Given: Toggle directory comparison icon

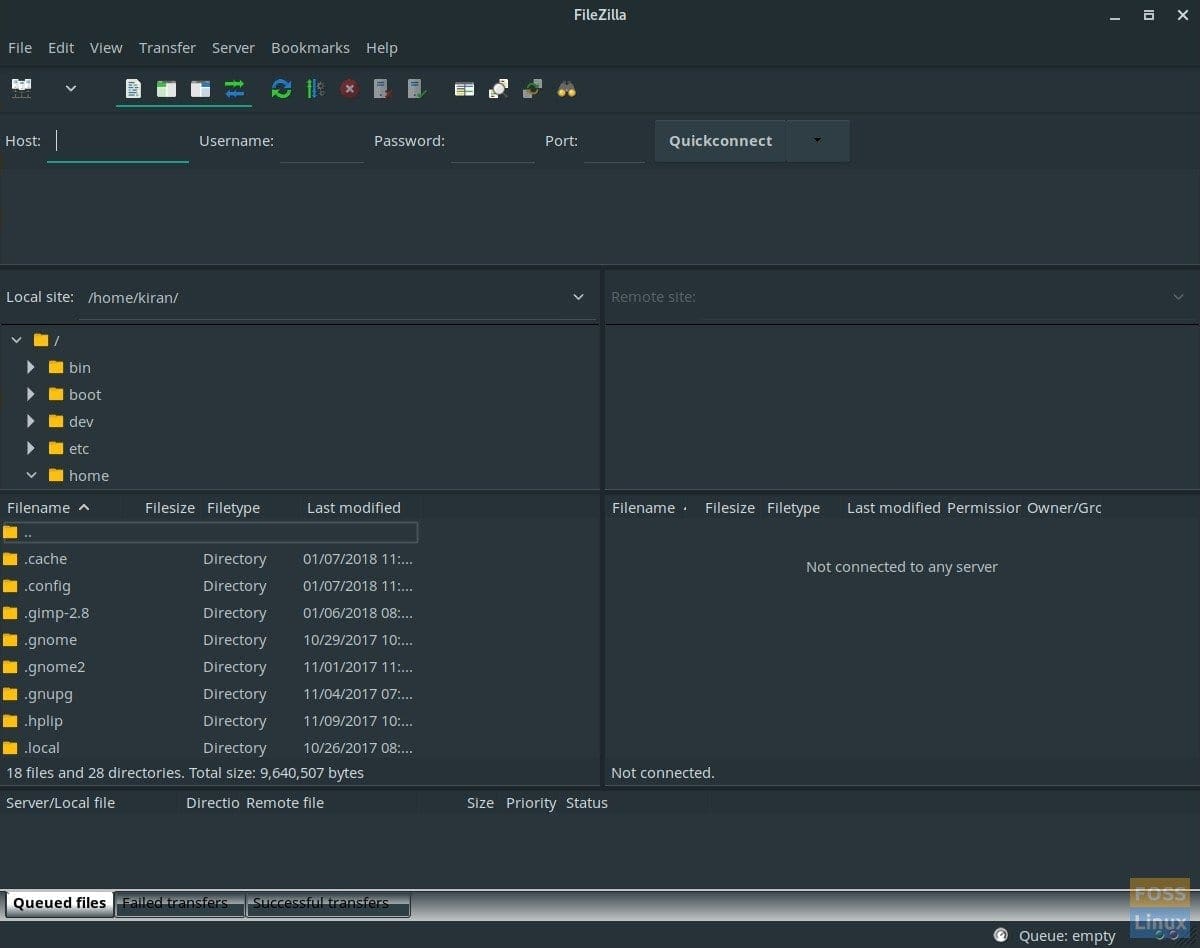Looking at the screenshot, I should (x=498, y=89).
